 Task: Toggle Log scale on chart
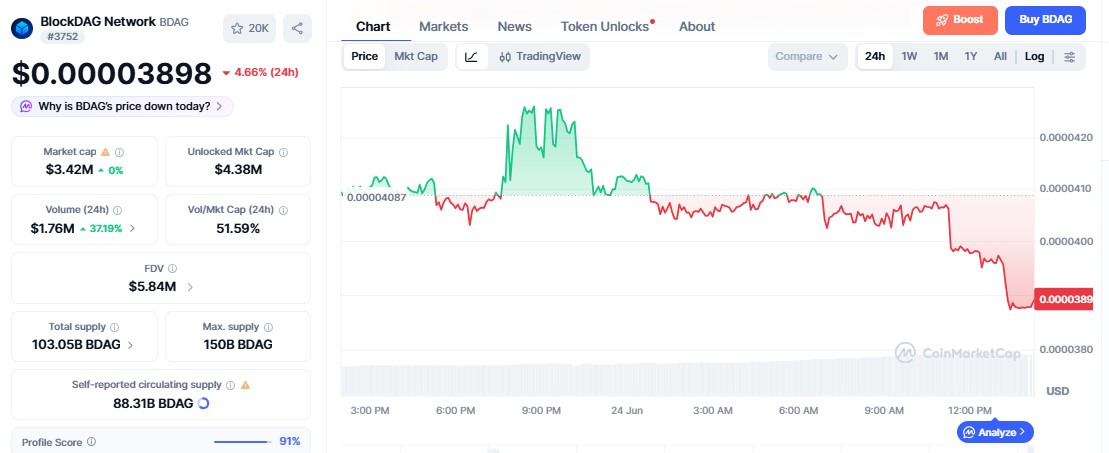click(x=1034, y=57)
